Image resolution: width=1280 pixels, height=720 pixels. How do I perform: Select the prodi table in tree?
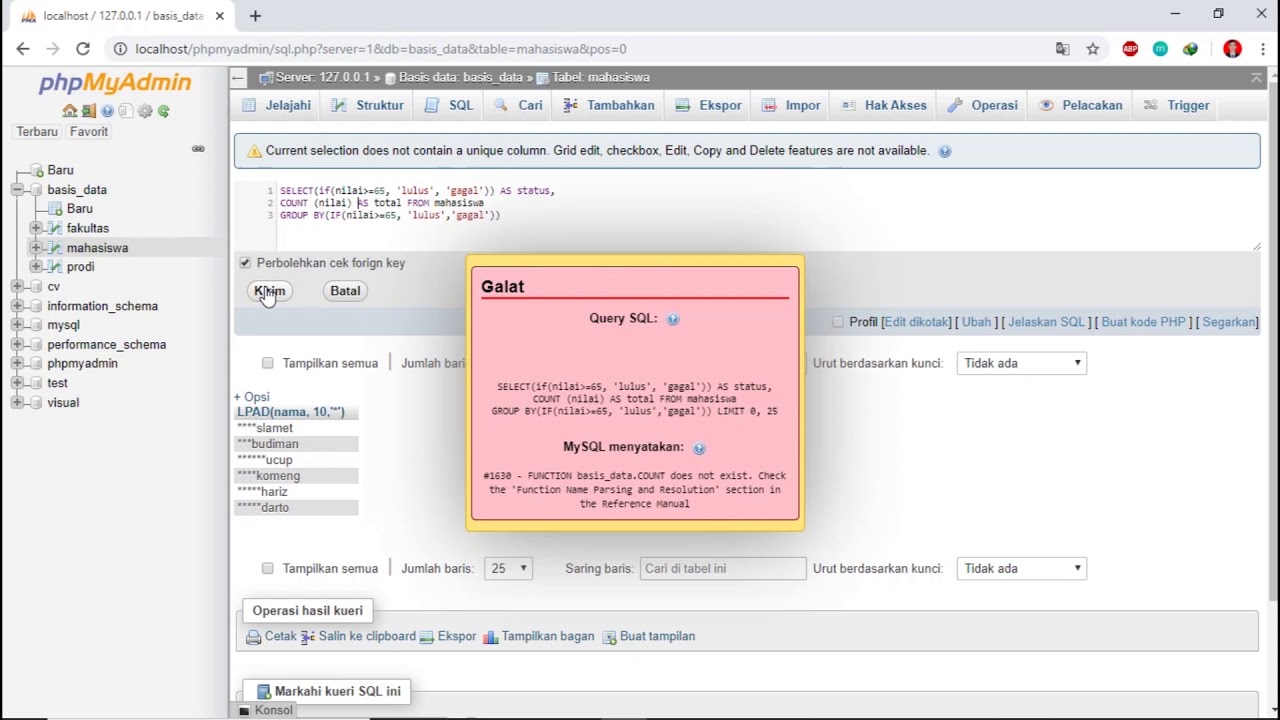click(x=81, y=267)
